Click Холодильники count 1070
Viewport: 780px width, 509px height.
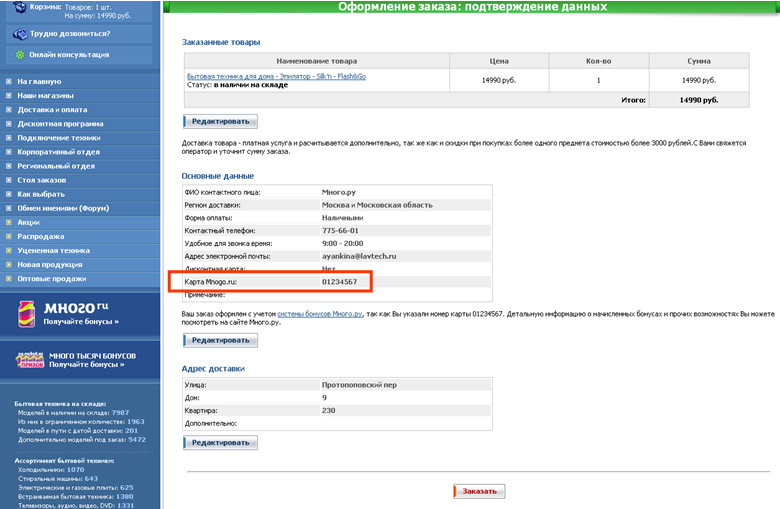[x=76, y=470]
